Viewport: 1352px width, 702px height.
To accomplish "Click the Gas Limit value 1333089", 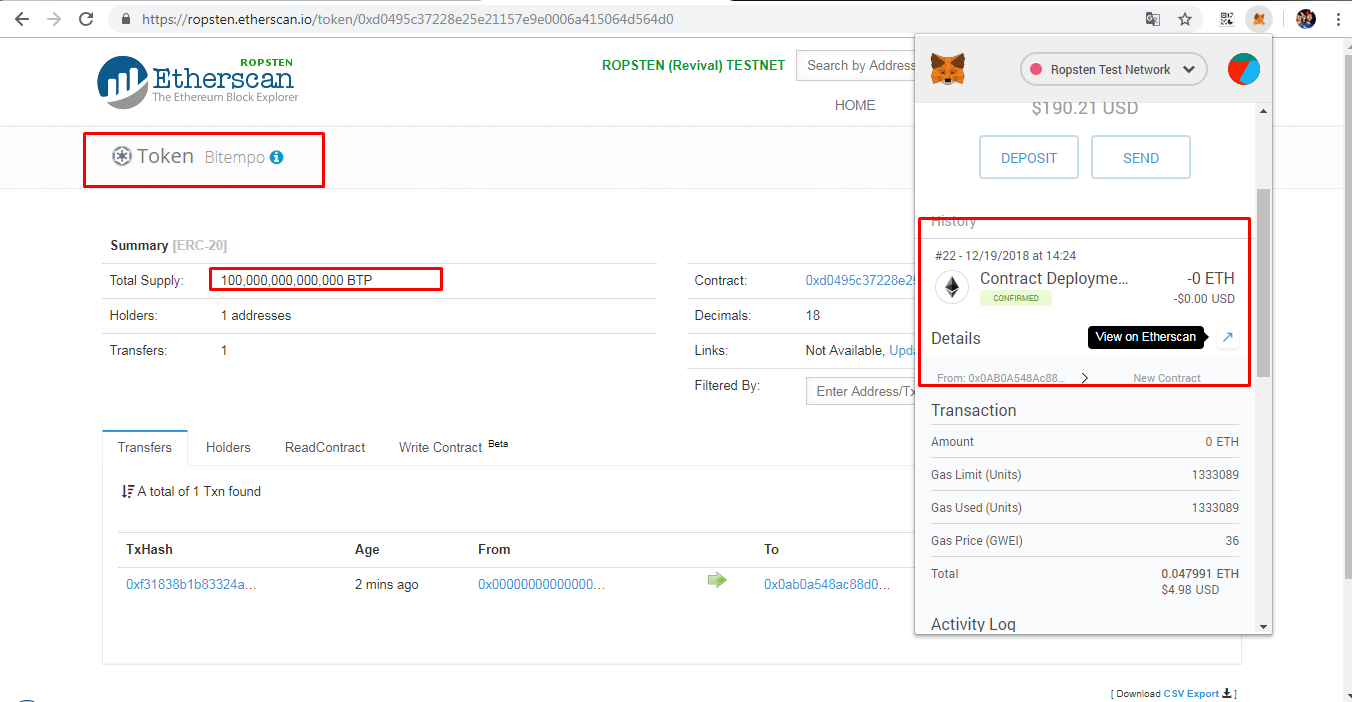I will 1215,475.
